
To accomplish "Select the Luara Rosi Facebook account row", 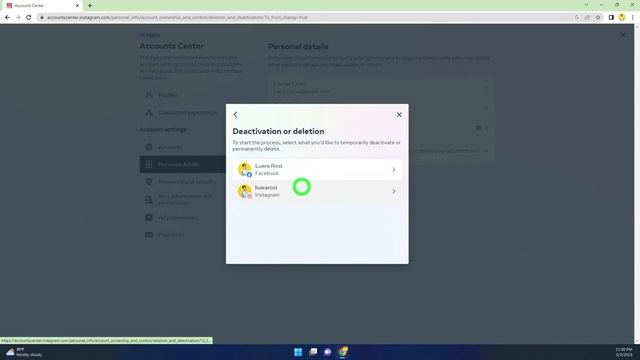I will [317, 169].
